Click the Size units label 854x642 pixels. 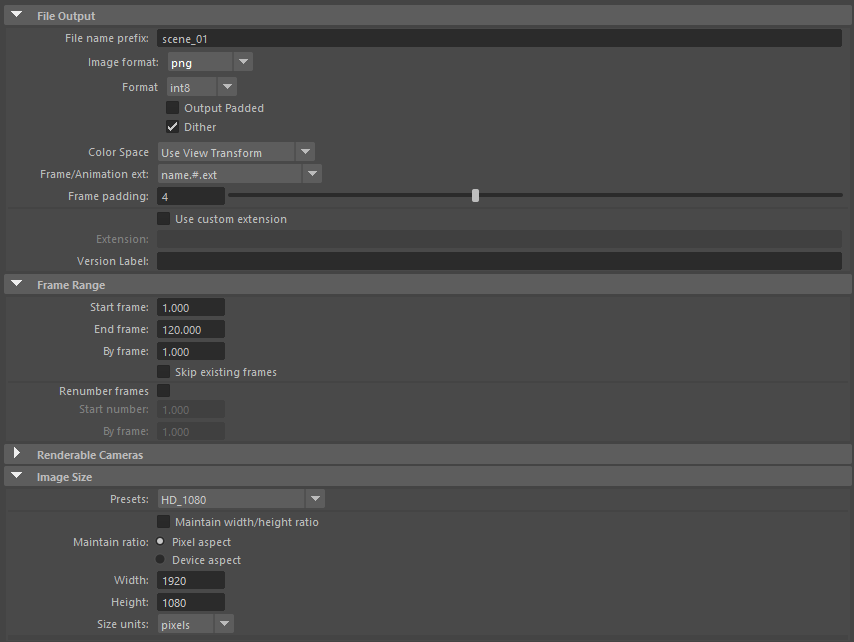point(123,624)
